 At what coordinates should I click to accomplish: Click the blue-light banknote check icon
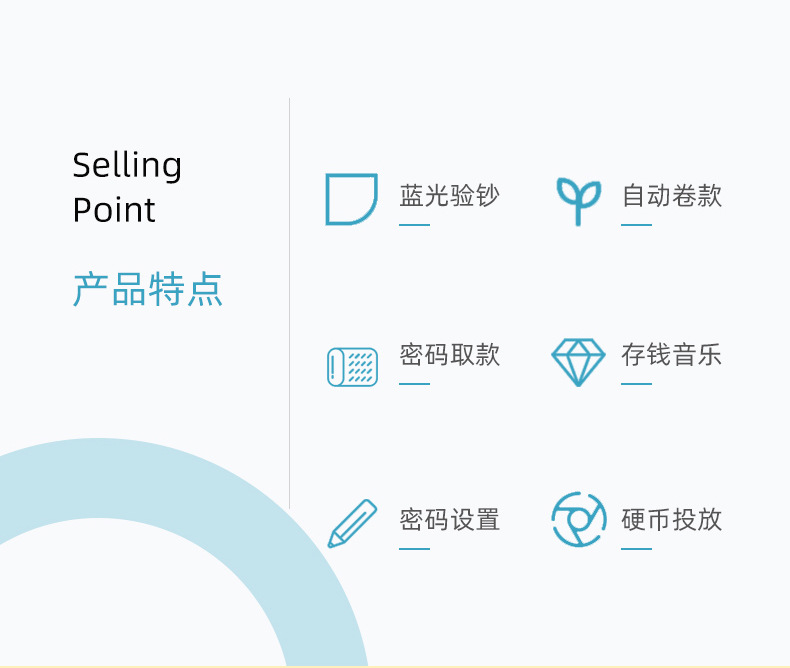coord(351,199)
